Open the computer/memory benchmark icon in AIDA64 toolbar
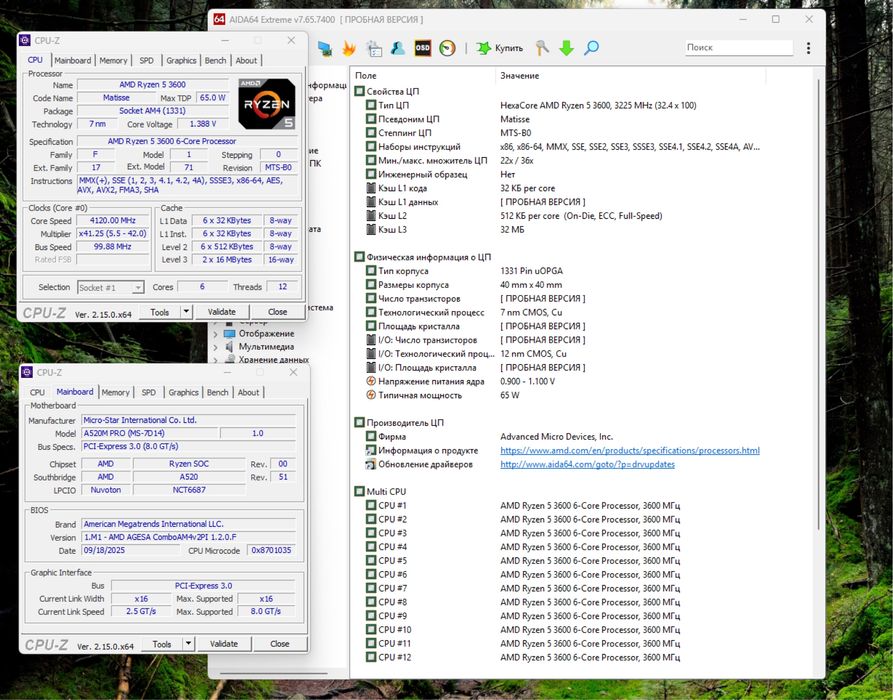 [x=325, y=48]
